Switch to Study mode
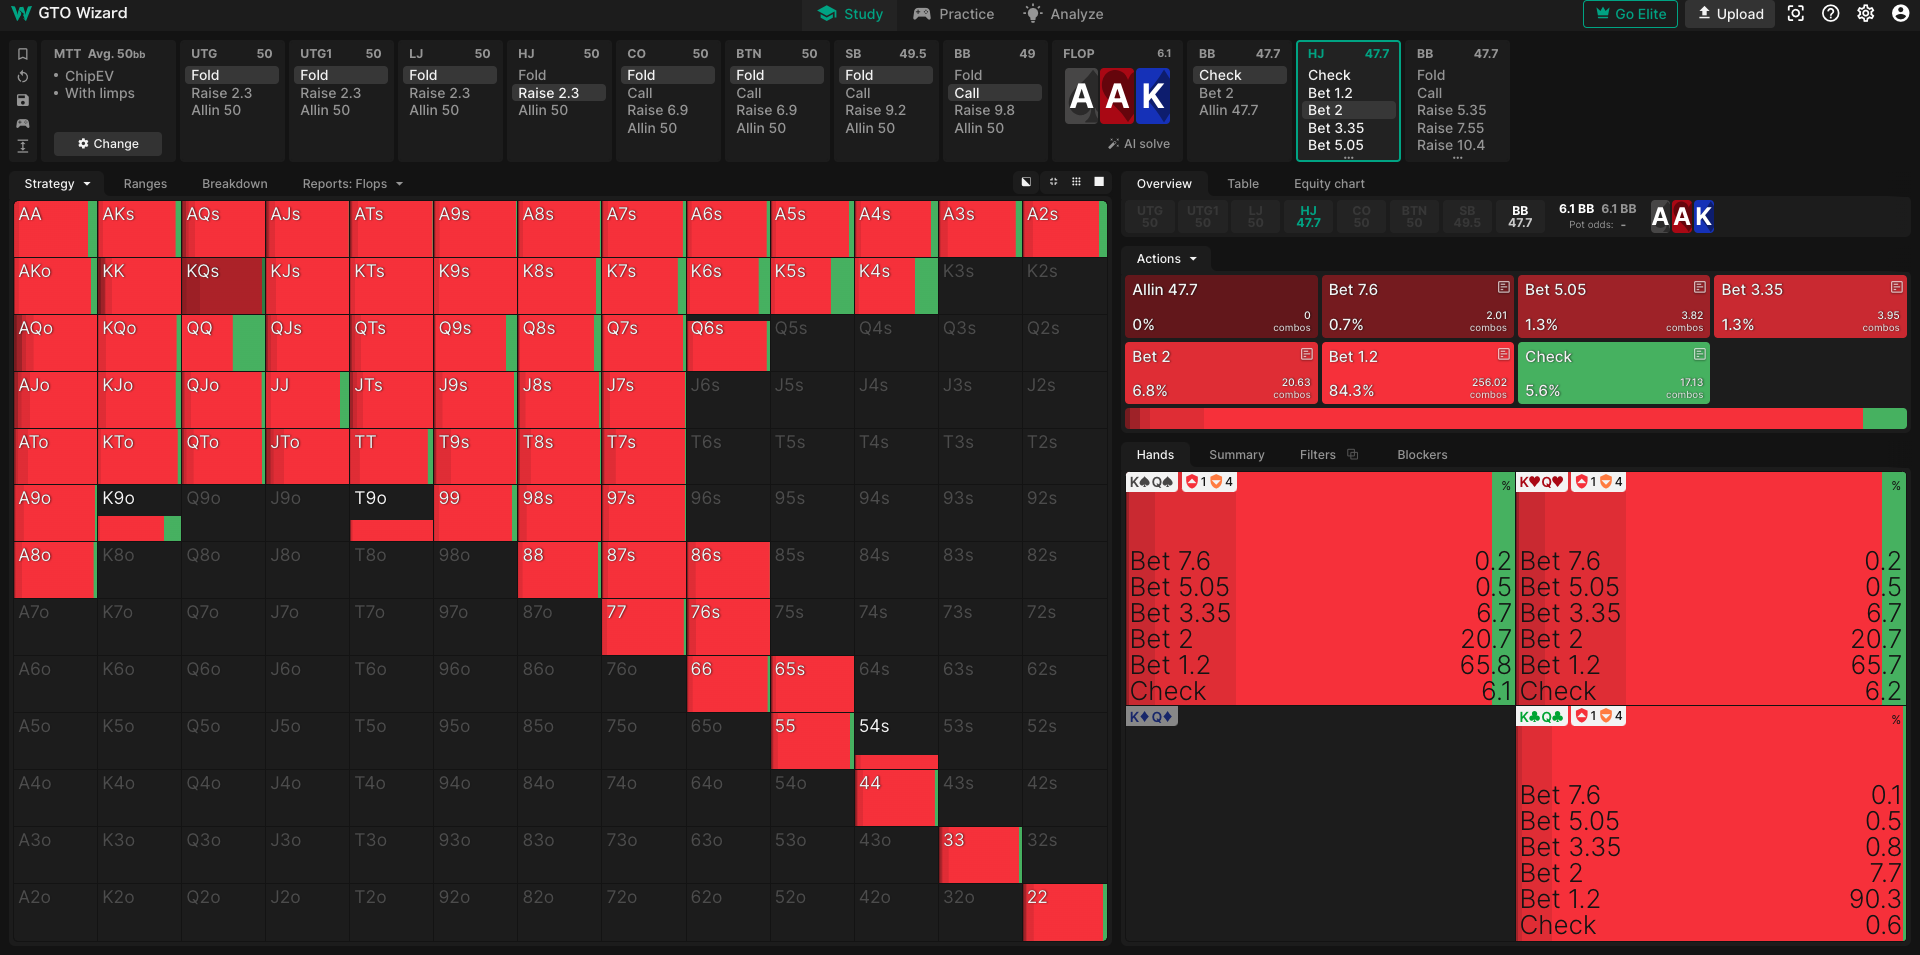1920x955 pixels. pyautogui.click(x=850, y=14)
